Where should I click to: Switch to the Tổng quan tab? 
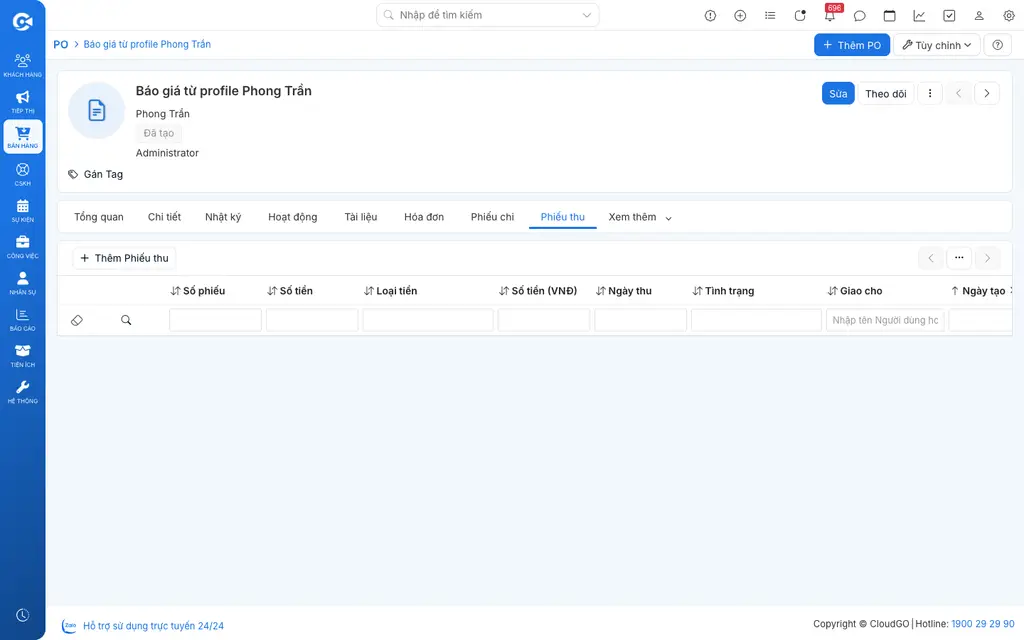[x=99, y=217]
